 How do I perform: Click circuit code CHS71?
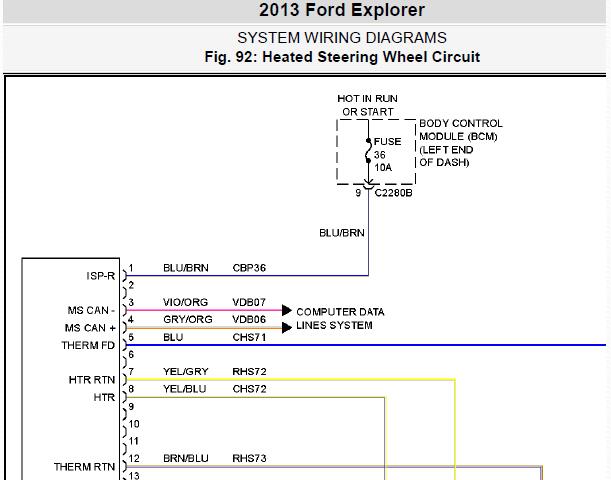click(249, 337)
